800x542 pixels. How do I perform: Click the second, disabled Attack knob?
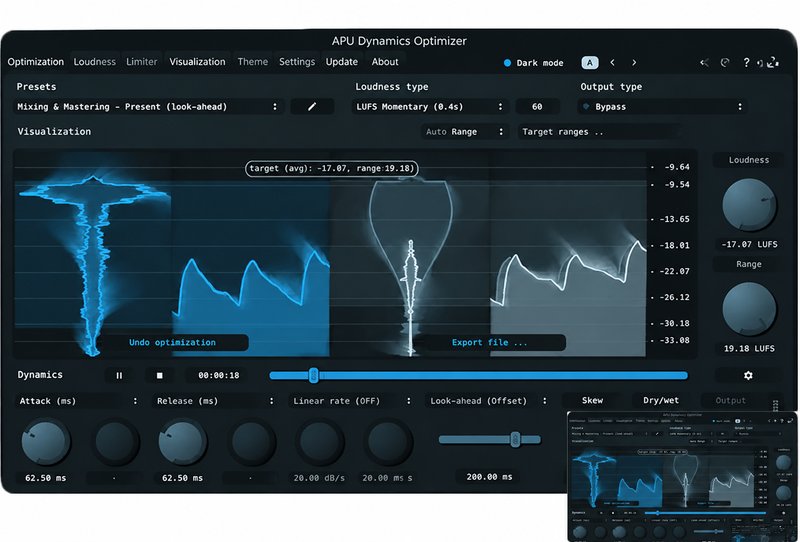click(114, 442)
